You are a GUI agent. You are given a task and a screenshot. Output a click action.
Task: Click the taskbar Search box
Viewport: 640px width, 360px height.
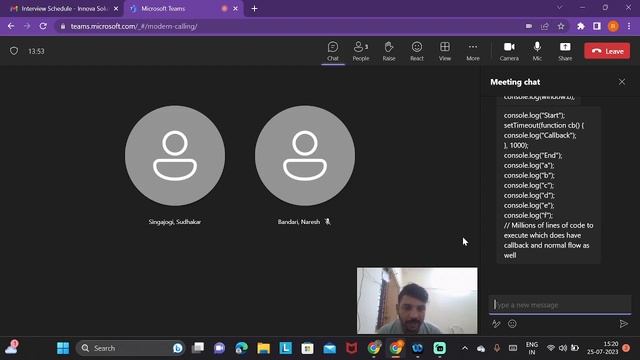tap(130, 348)
